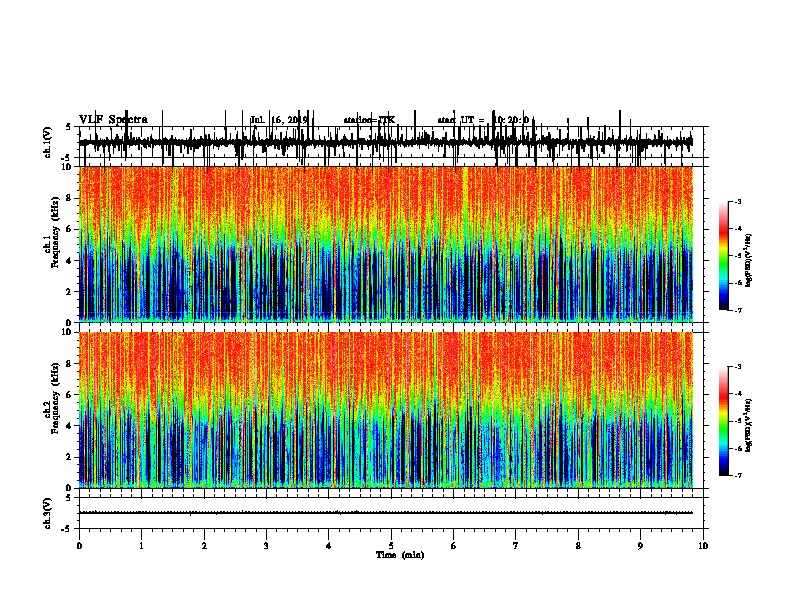Click the "3" tick on the time axis
Viewport: 792px width, 612px height.
coord(266,546)
